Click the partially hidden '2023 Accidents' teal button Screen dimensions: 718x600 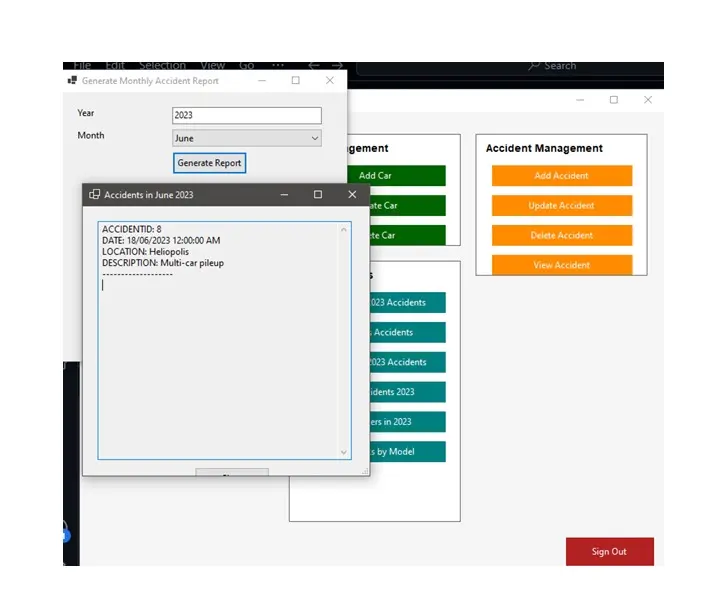click(408, 362)
